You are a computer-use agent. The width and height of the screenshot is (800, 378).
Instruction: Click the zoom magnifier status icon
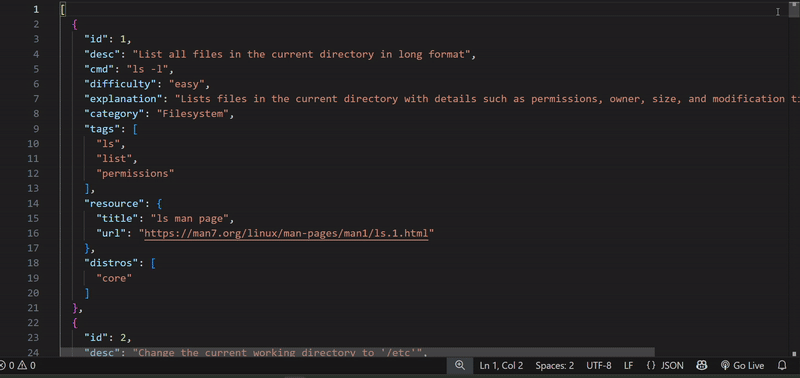click(x=460, y=365)
